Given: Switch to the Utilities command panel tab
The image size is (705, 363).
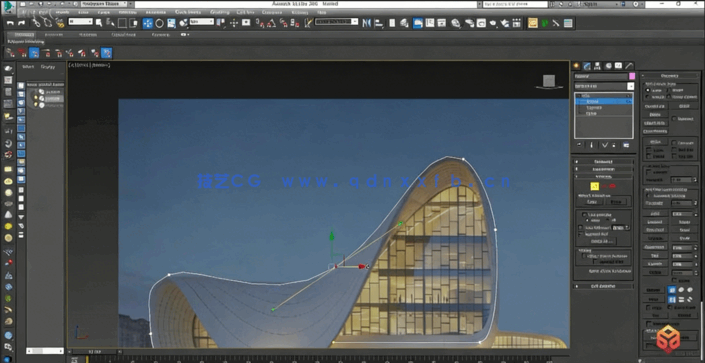Looking at the screenshot, I should coord(629,66).
